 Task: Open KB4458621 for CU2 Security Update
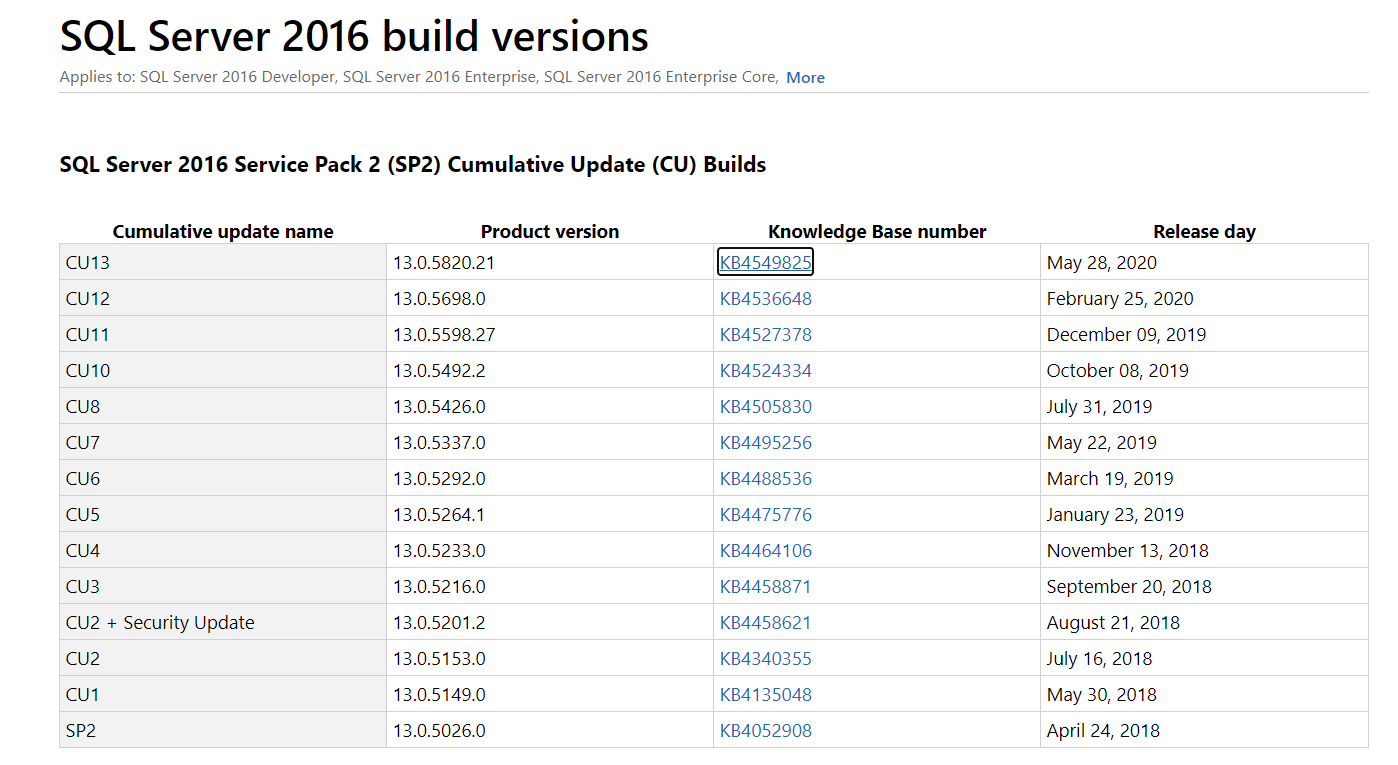point(765,622)
